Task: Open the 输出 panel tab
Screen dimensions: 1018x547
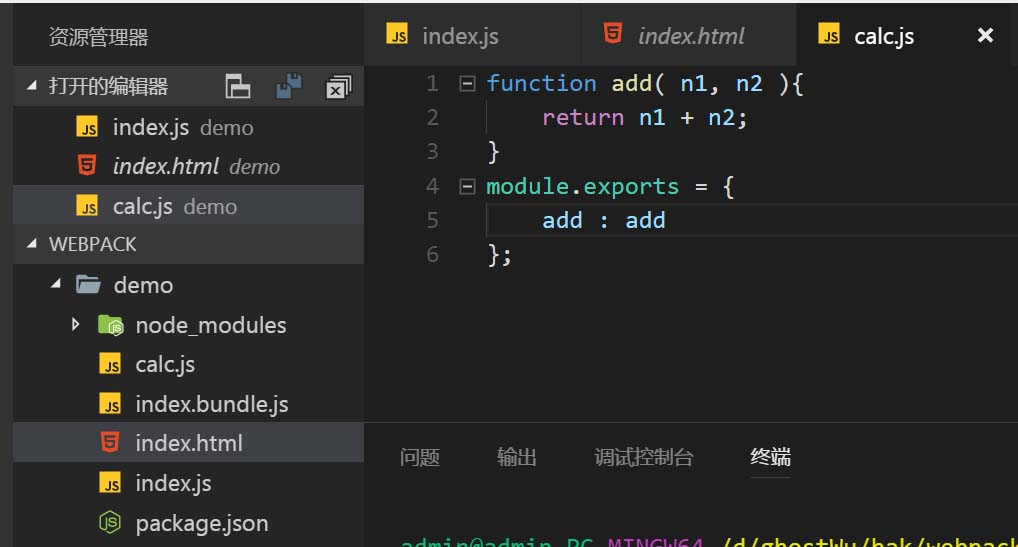Action: pyautogui.click(x=517, y=457)
